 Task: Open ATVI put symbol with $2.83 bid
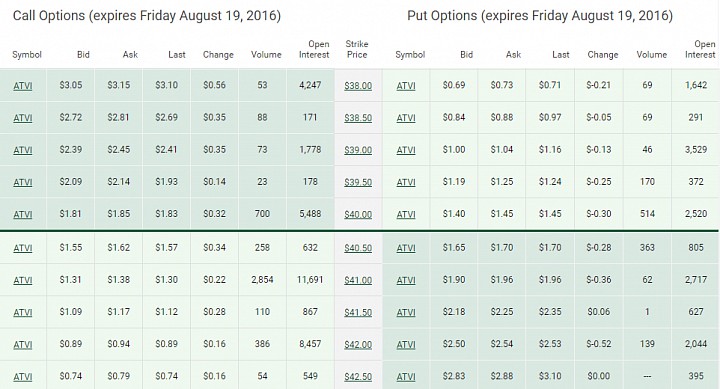(x=405, y=376)
